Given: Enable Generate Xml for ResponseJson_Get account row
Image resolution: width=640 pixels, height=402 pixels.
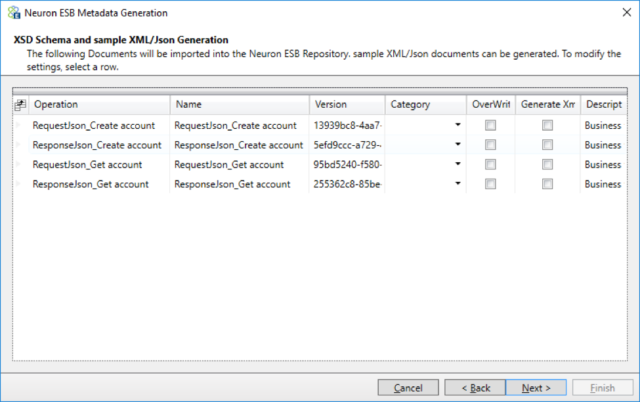Looking at the screenshot, I should pos(548,184).
